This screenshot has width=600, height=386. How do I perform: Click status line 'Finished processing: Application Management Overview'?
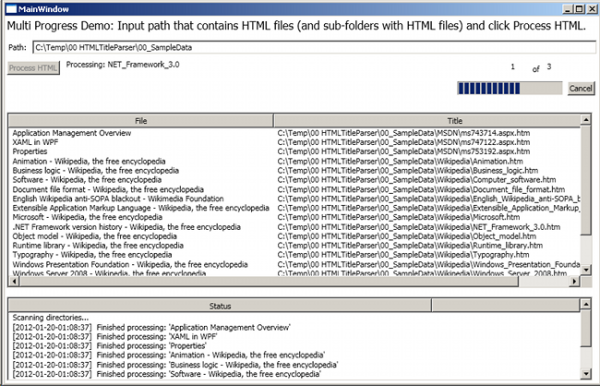tap(152, 327)
